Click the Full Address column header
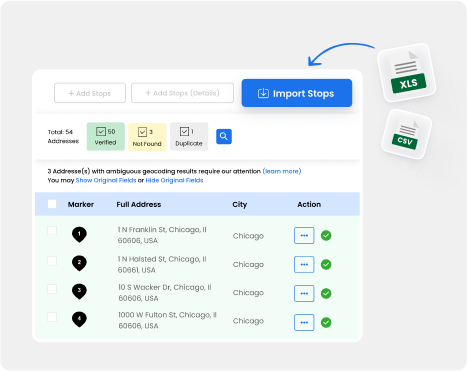 (139, 204)
